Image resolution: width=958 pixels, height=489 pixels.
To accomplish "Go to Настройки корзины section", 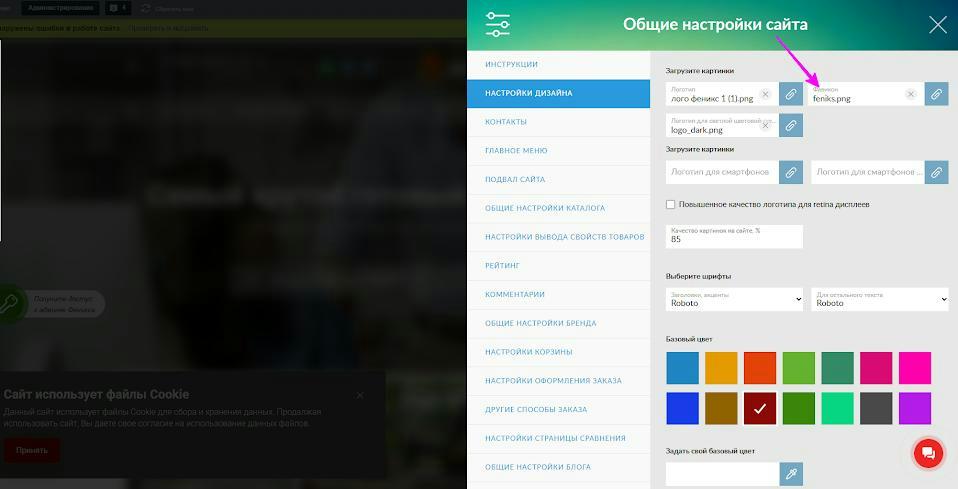I will (x=530, y=352).
